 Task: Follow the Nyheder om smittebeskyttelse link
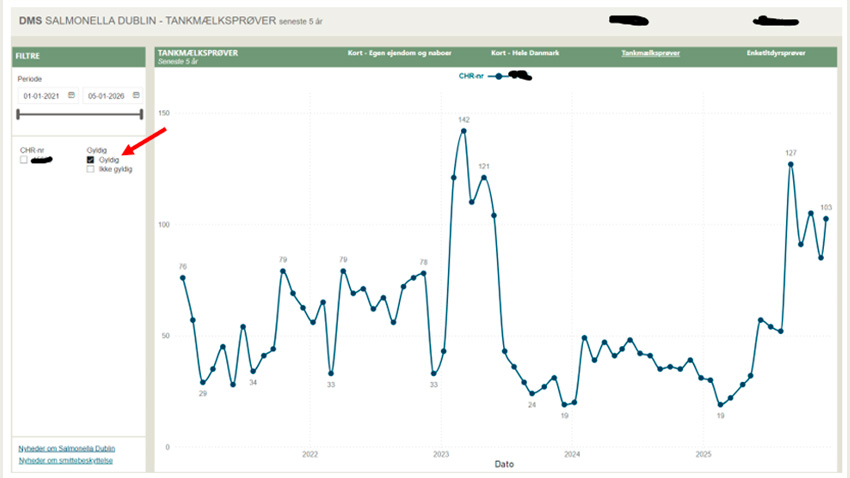(65, 460)
